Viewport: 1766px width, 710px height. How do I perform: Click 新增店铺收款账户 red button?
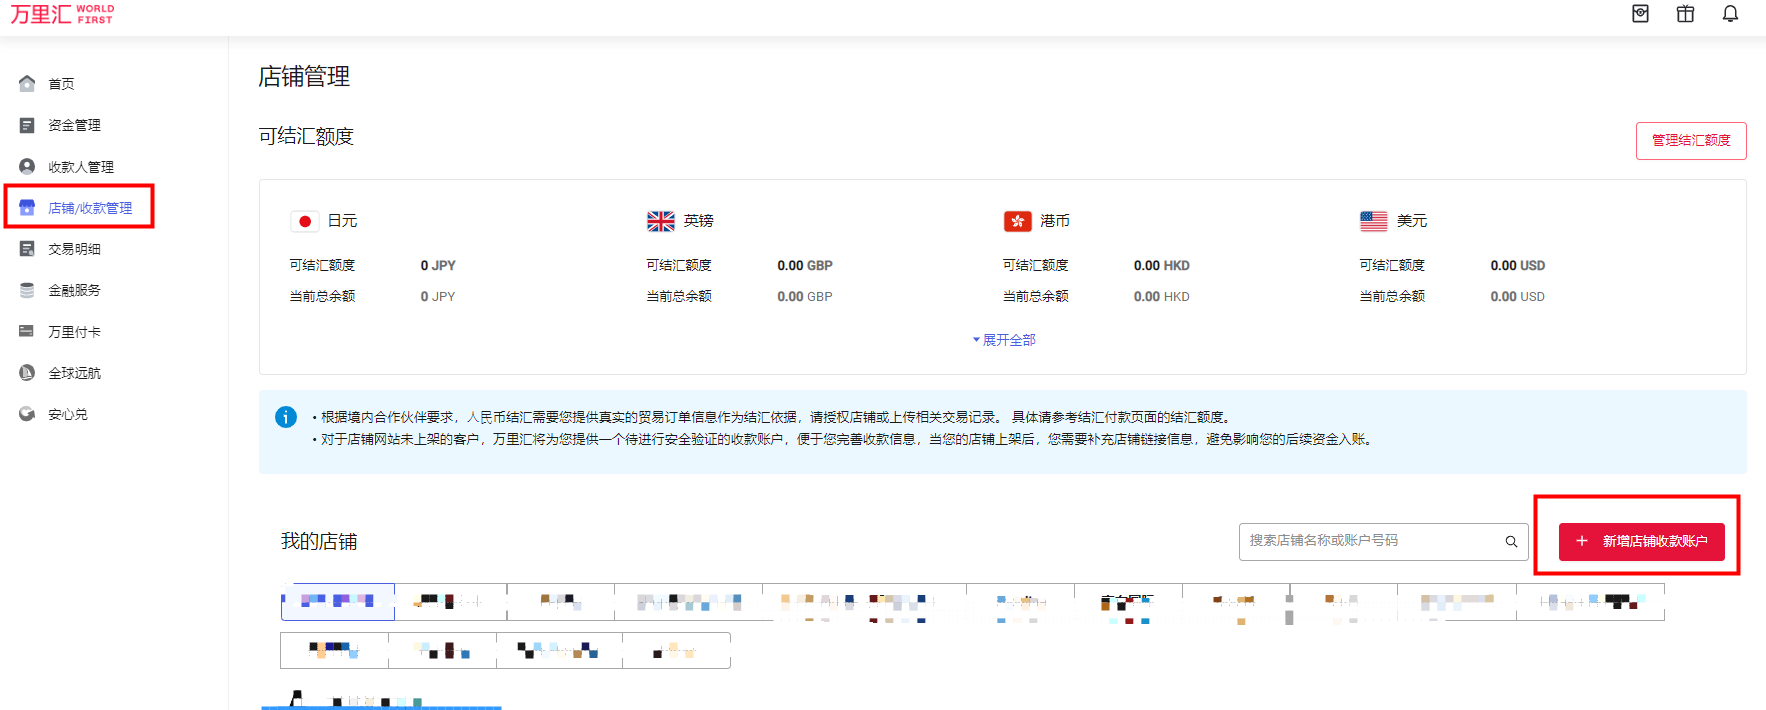(x=1641, y=541)
